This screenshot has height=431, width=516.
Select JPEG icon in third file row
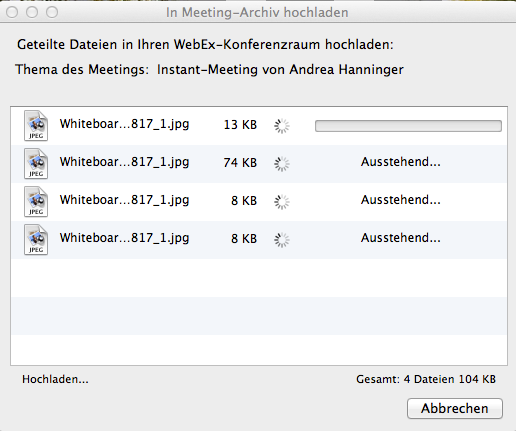pos(36,202)
